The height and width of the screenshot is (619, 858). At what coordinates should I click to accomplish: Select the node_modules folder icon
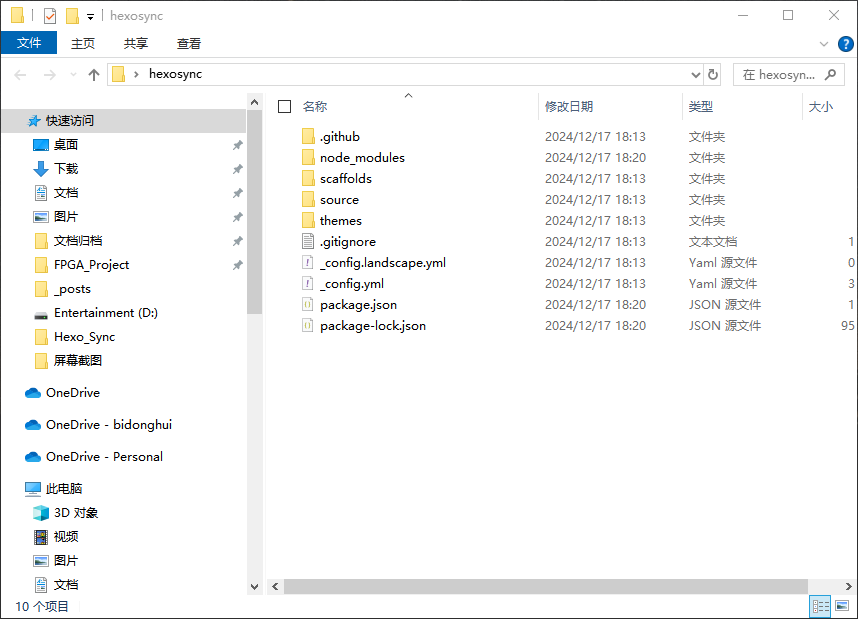click(x=307, y=158)
